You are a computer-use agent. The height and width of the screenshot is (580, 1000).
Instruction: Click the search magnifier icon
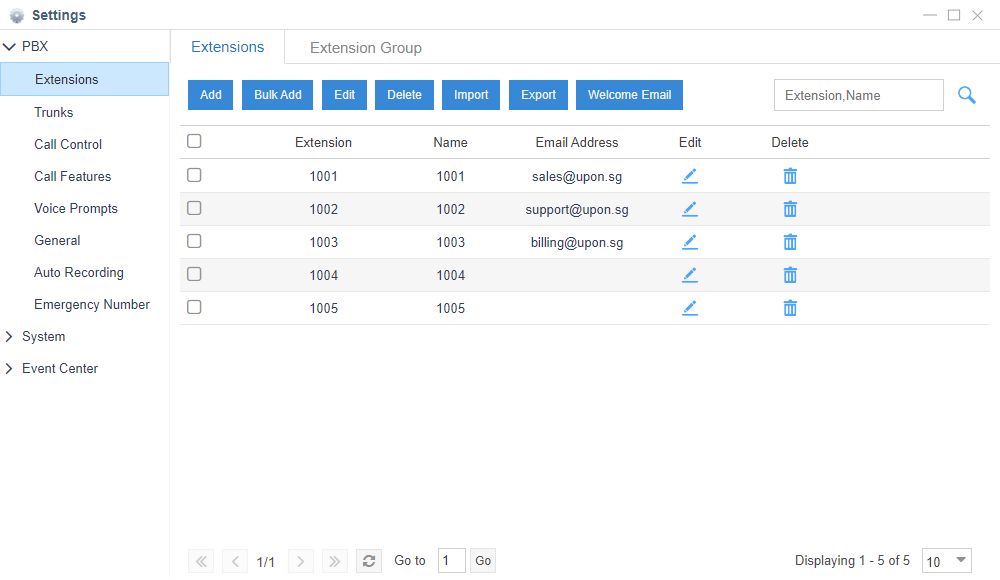pos(966,95)
